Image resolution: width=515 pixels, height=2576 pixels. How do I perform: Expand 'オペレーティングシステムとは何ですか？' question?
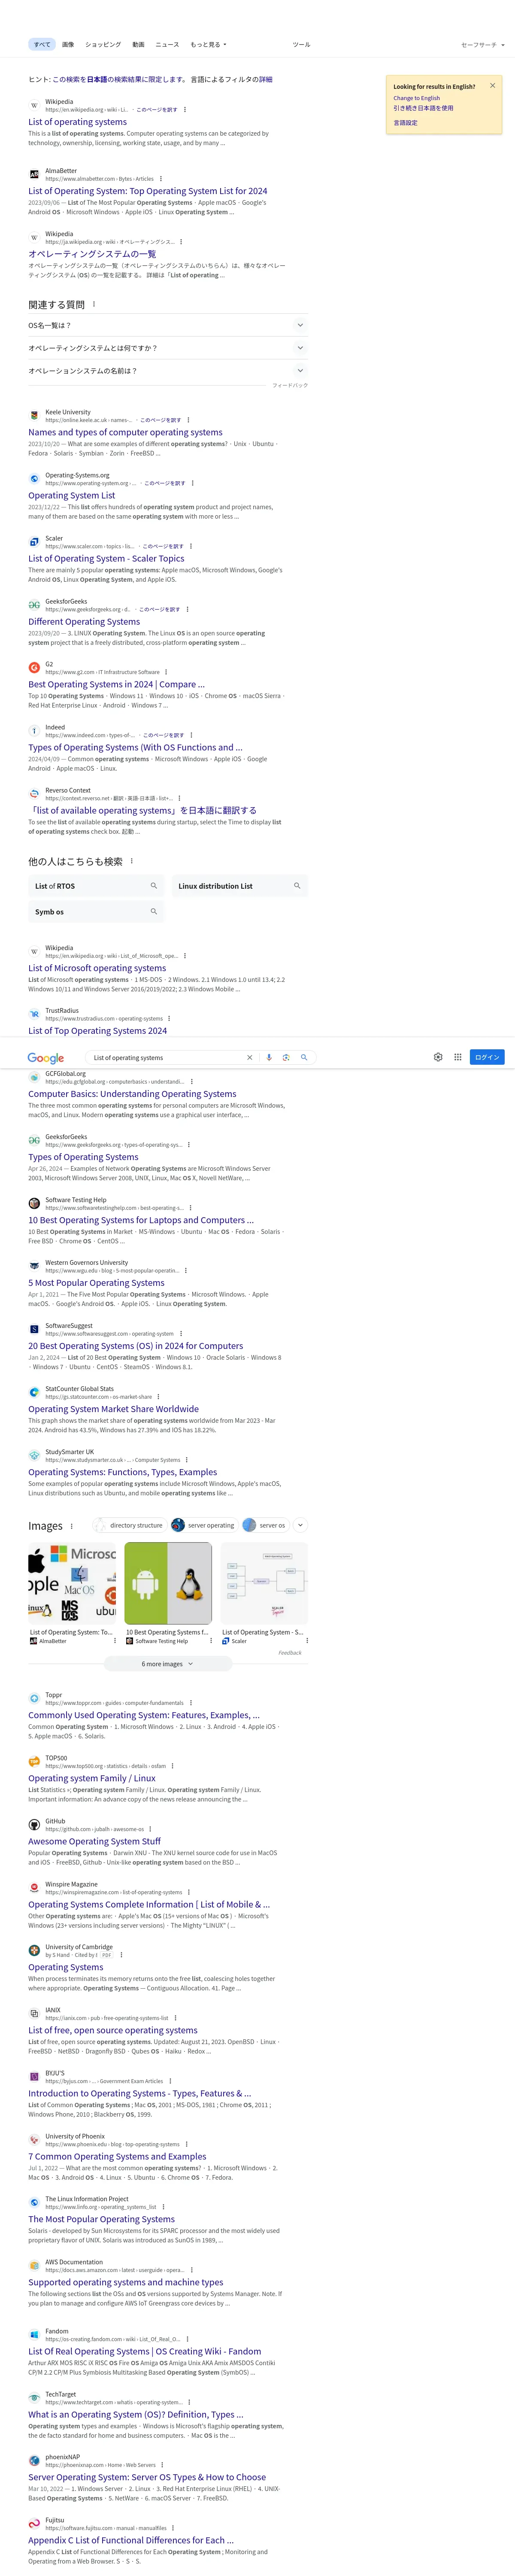tap(167, 348)
